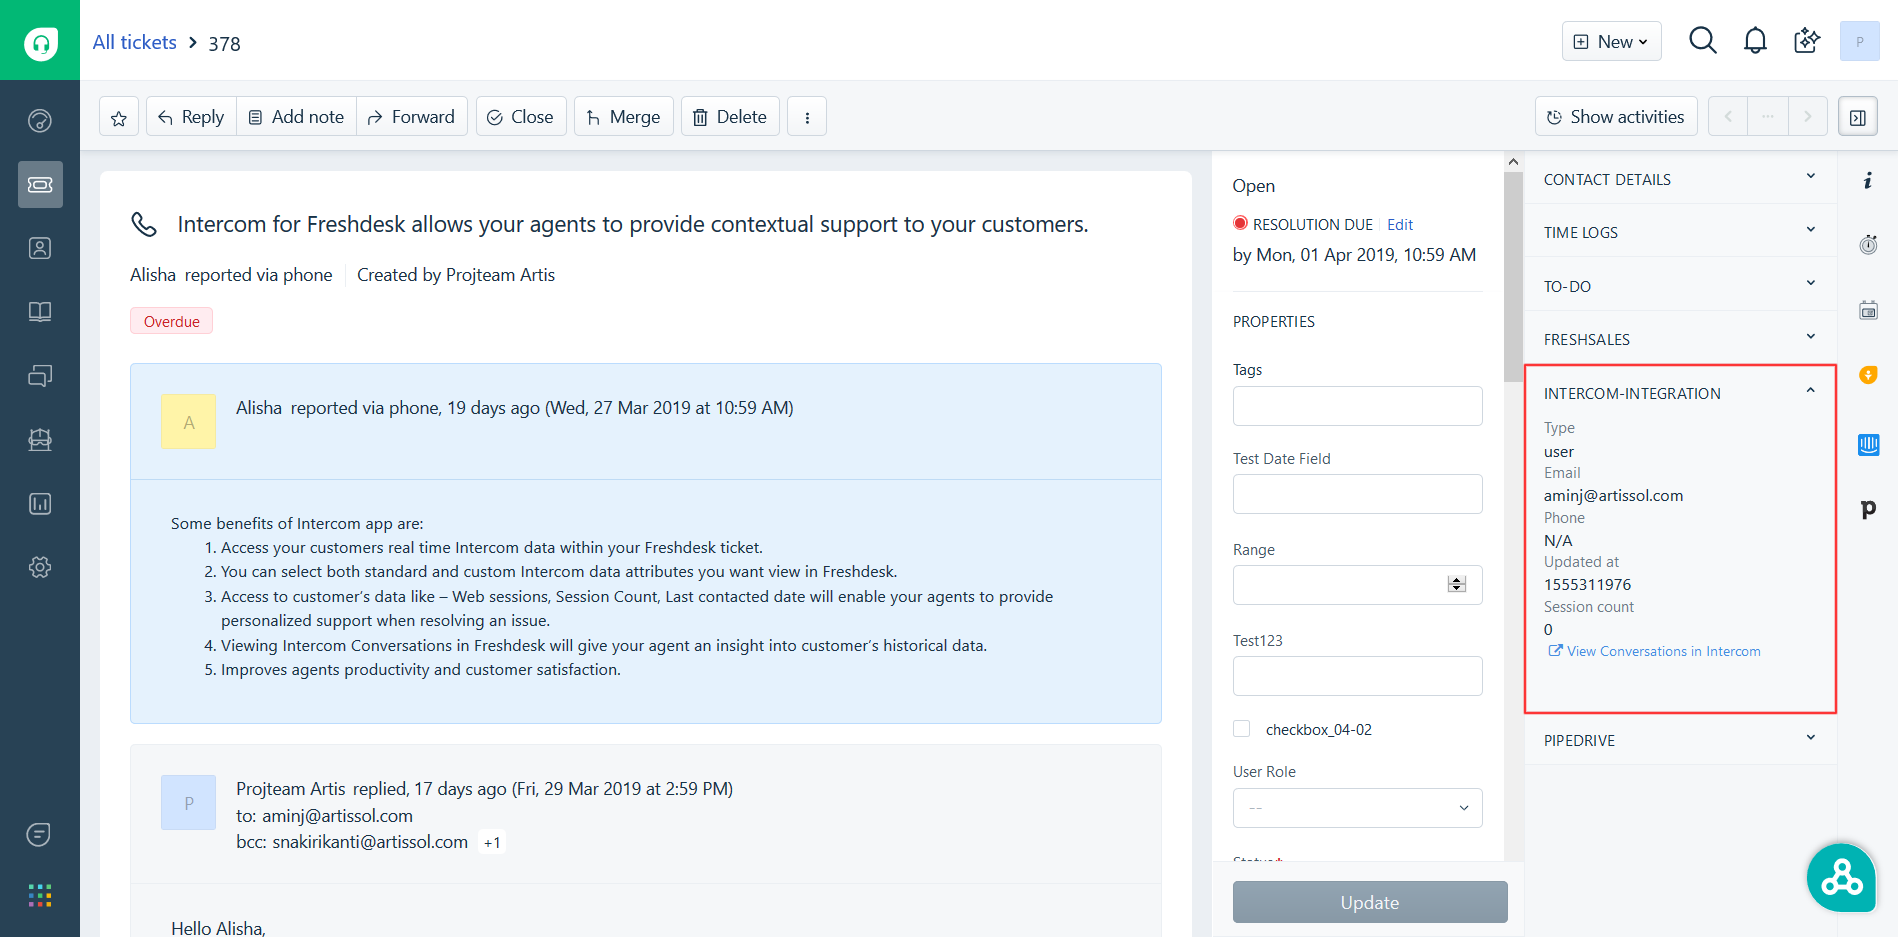The image size is (1898, 937).
Task: Open the app switcher grid icon
Action: point(40,895)
